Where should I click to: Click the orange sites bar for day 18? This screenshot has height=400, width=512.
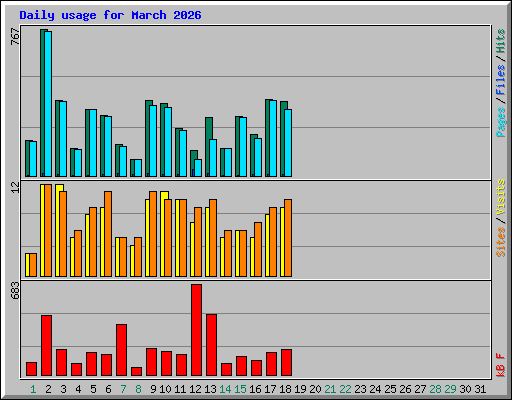pos(288,238)
